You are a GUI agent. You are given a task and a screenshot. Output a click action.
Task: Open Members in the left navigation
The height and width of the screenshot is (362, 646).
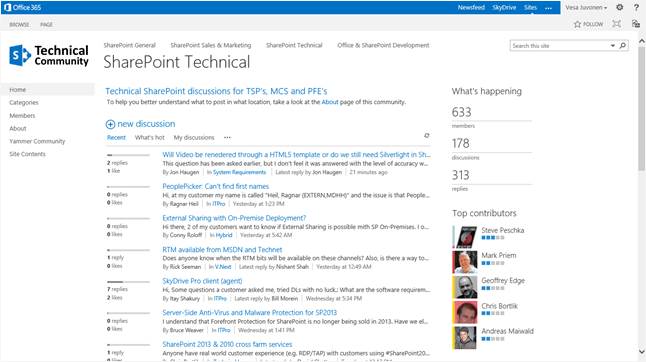22,116
